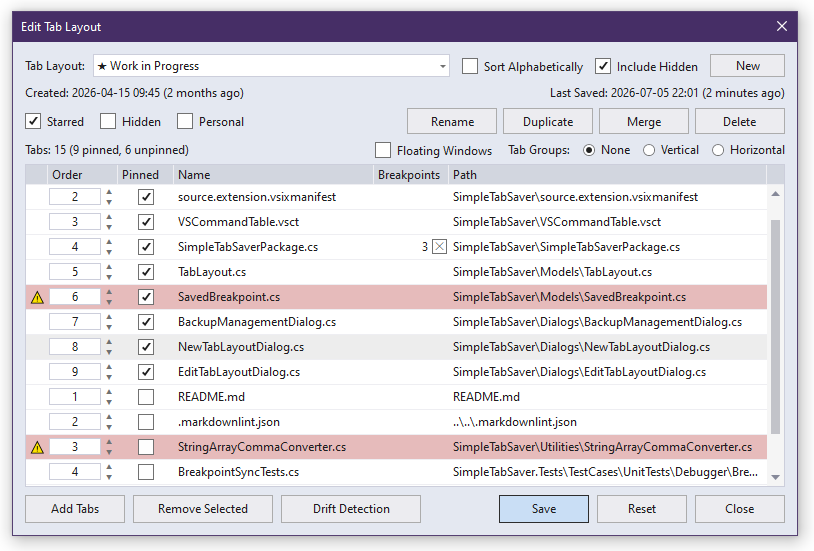Pin the README.md tab
The height and width of the screenshot is (551, 814).
(146, 397)
